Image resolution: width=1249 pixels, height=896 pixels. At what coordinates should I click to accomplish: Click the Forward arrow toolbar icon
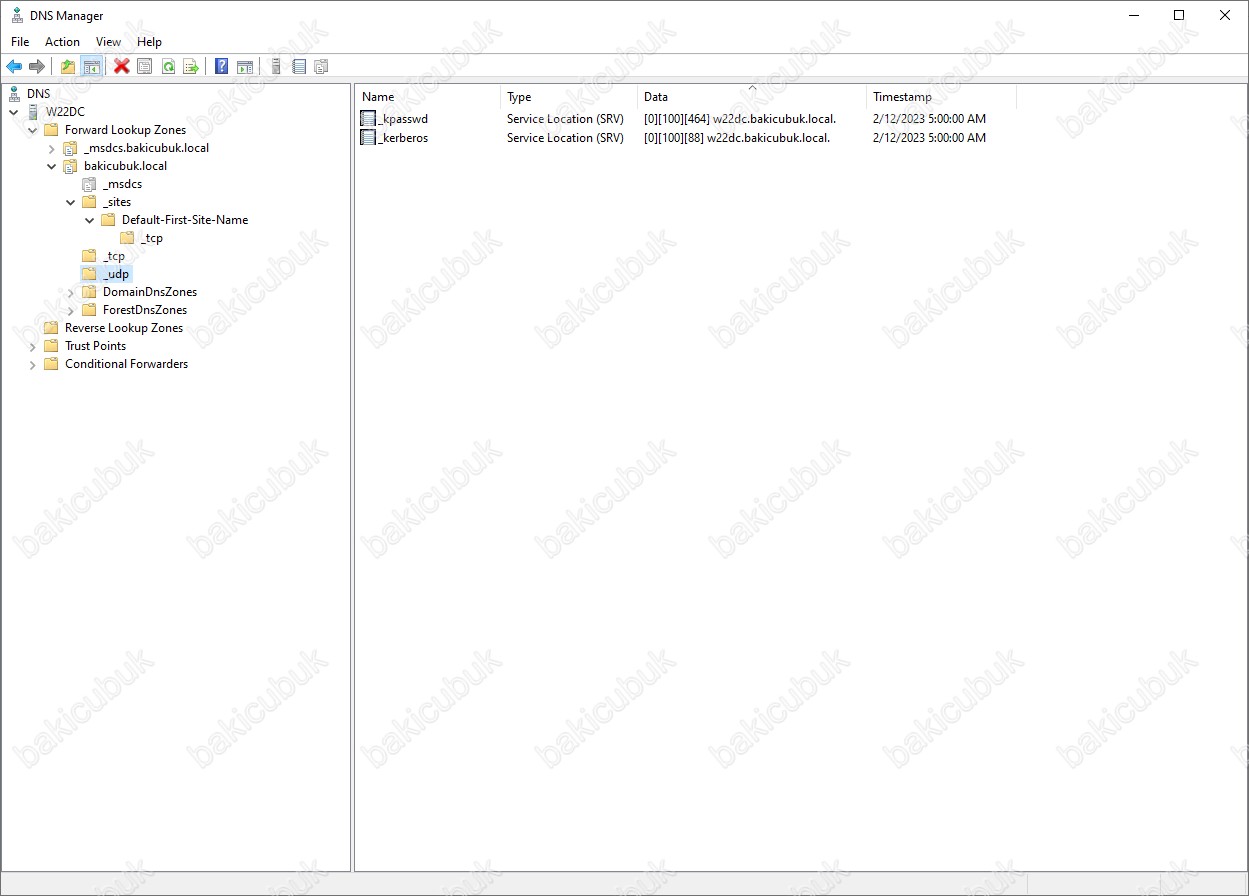coord(37,67)
